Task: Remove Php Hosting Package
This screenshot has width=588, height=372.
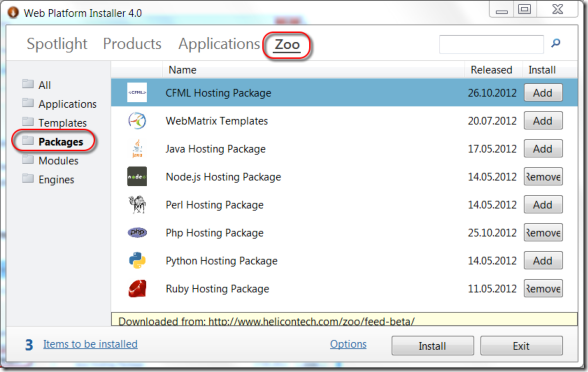Action: pos(543,233)
